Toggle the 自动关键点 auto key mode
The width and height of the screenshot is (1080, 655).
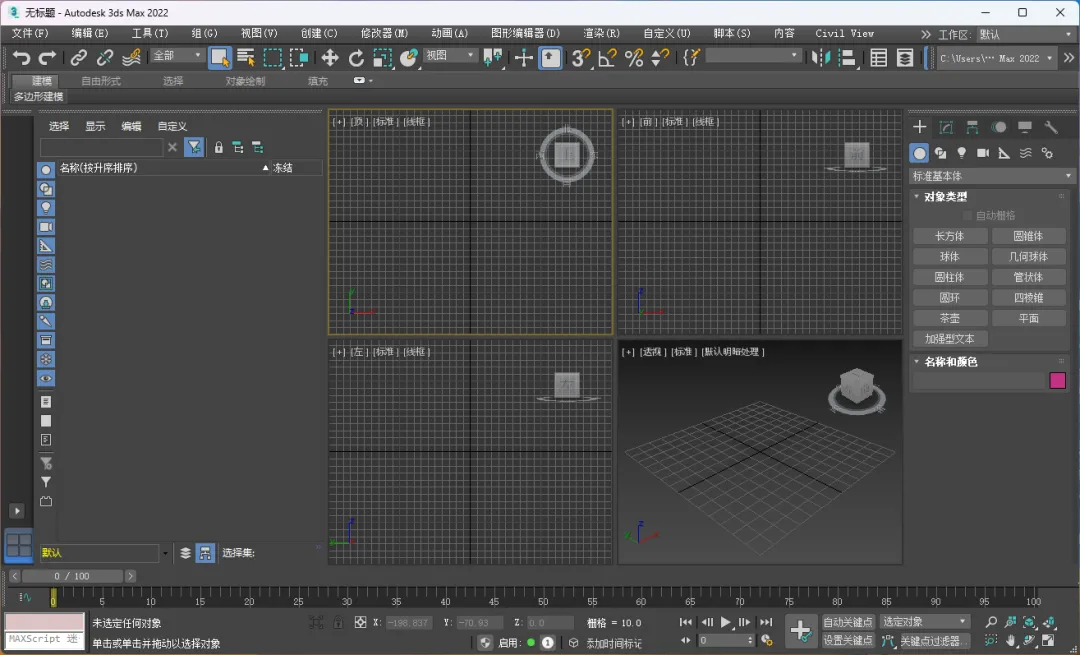coord(847,622)
